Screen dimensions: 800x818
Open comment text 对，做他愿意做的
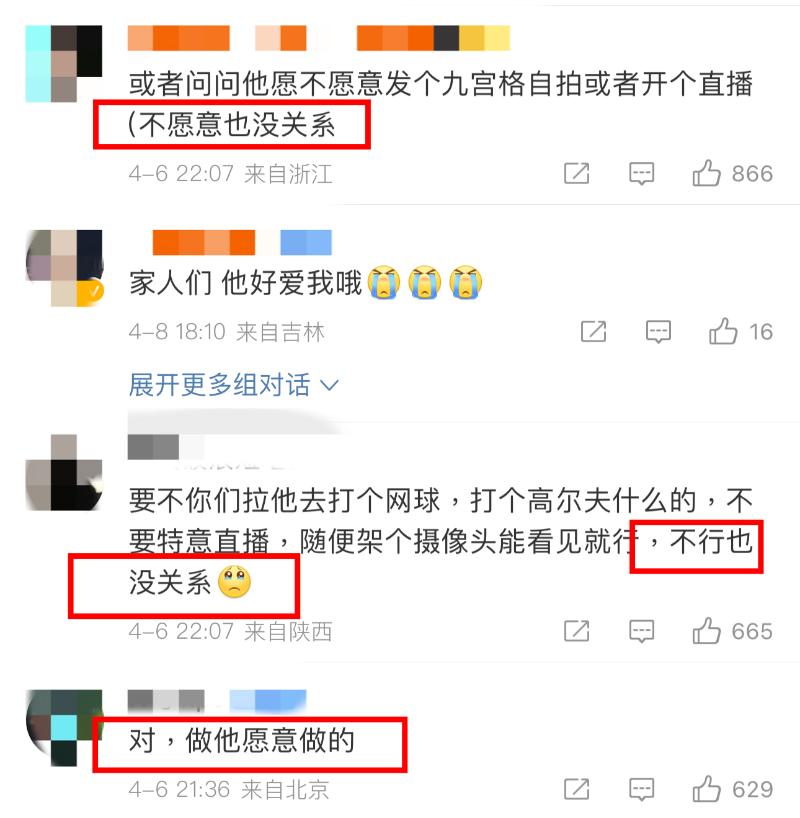[x=242, y=741]
